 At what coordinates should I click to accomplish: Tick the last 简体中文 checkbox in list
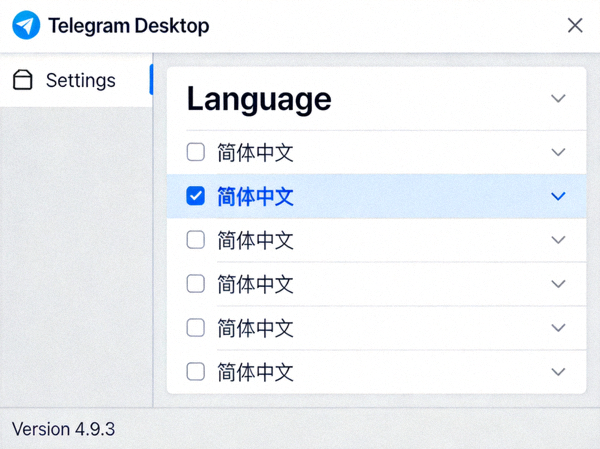coord(196,371)
